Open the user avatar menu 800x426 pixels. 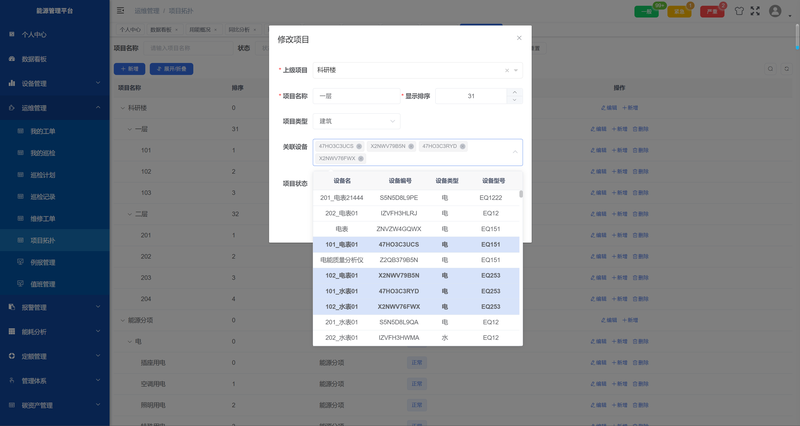775,11
